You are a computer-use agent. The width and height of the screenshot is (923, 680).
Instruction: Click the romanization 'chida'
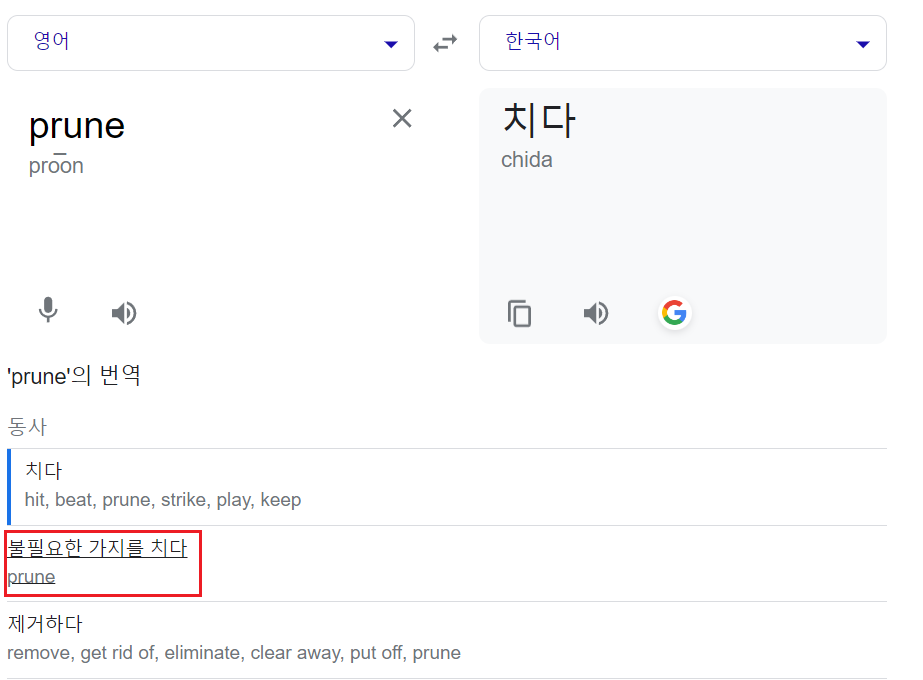coord(527,160)
